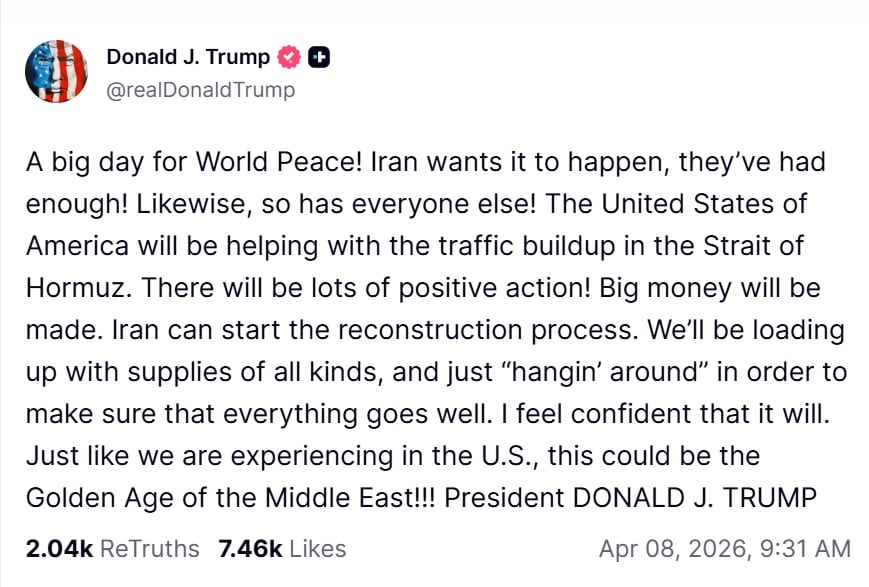Open the Apr 08, 2026 timestamp
869x587 pixels.
[724, 548]
